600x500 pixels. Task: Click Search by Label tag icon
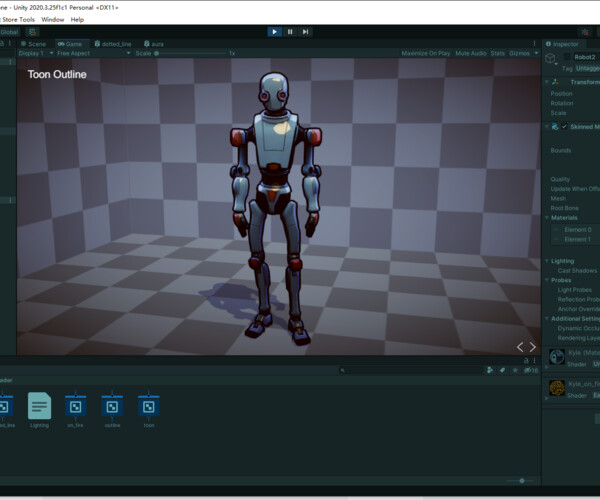[502, 370]
